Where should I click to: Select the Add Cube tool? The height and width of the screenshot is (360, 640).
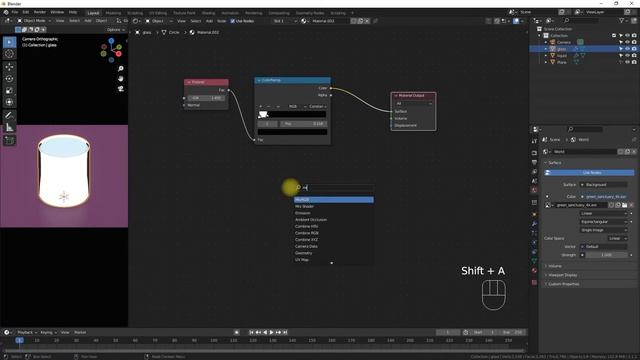point(9,140)
